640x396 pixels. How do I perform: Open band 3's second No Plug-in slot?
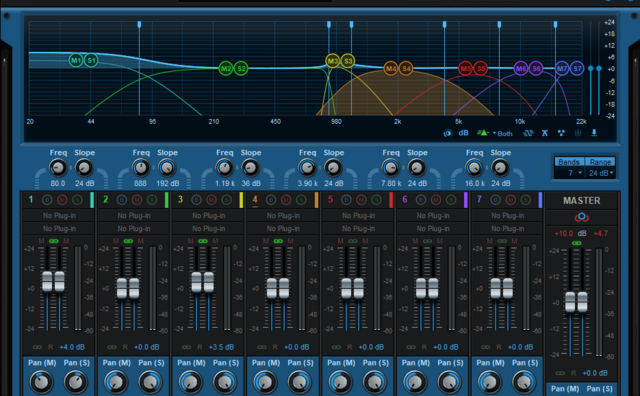pos(209,229)
